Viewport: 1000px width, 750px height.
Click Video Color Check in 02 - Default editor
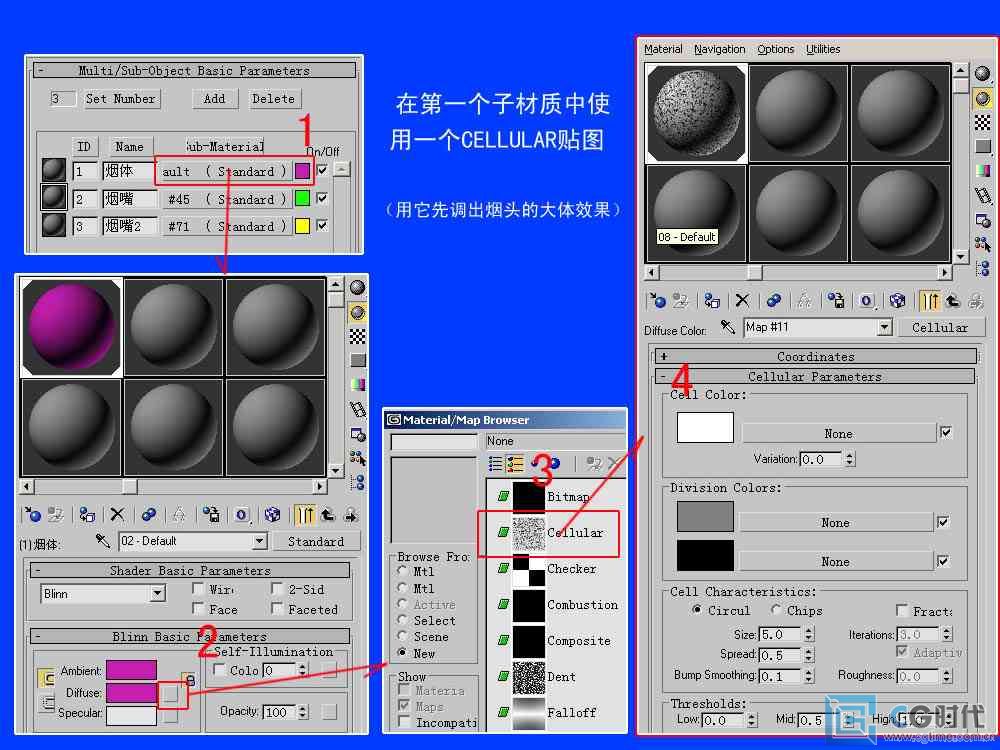(x=358, y=385)
